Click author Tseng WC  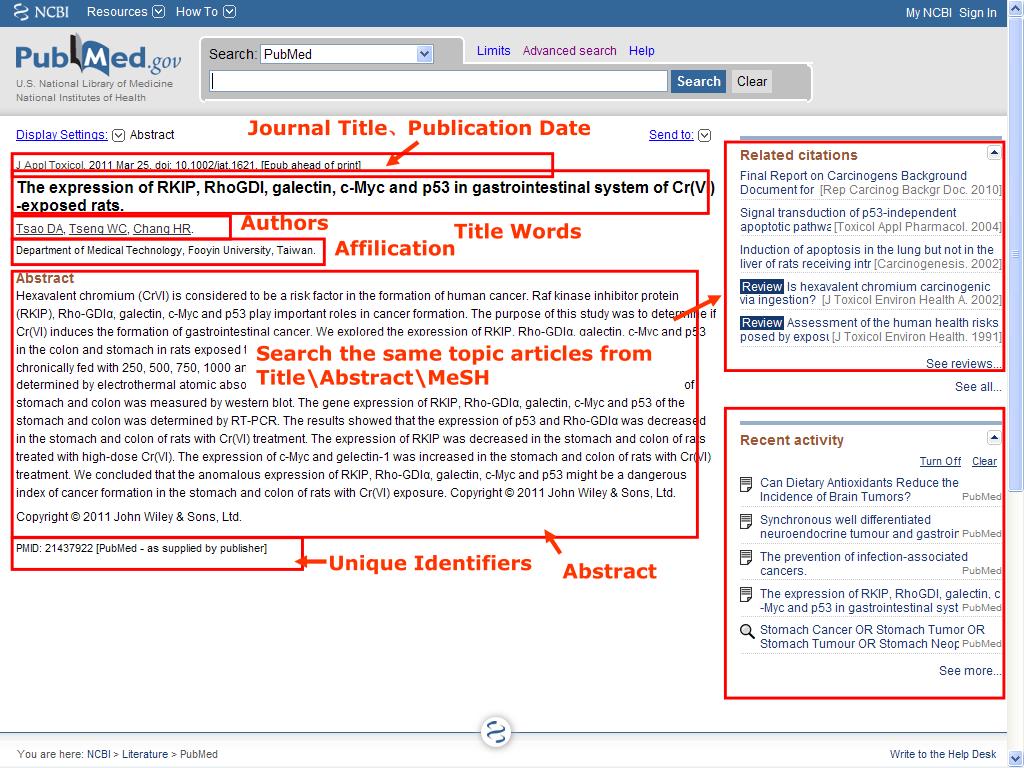click(98, 229)
